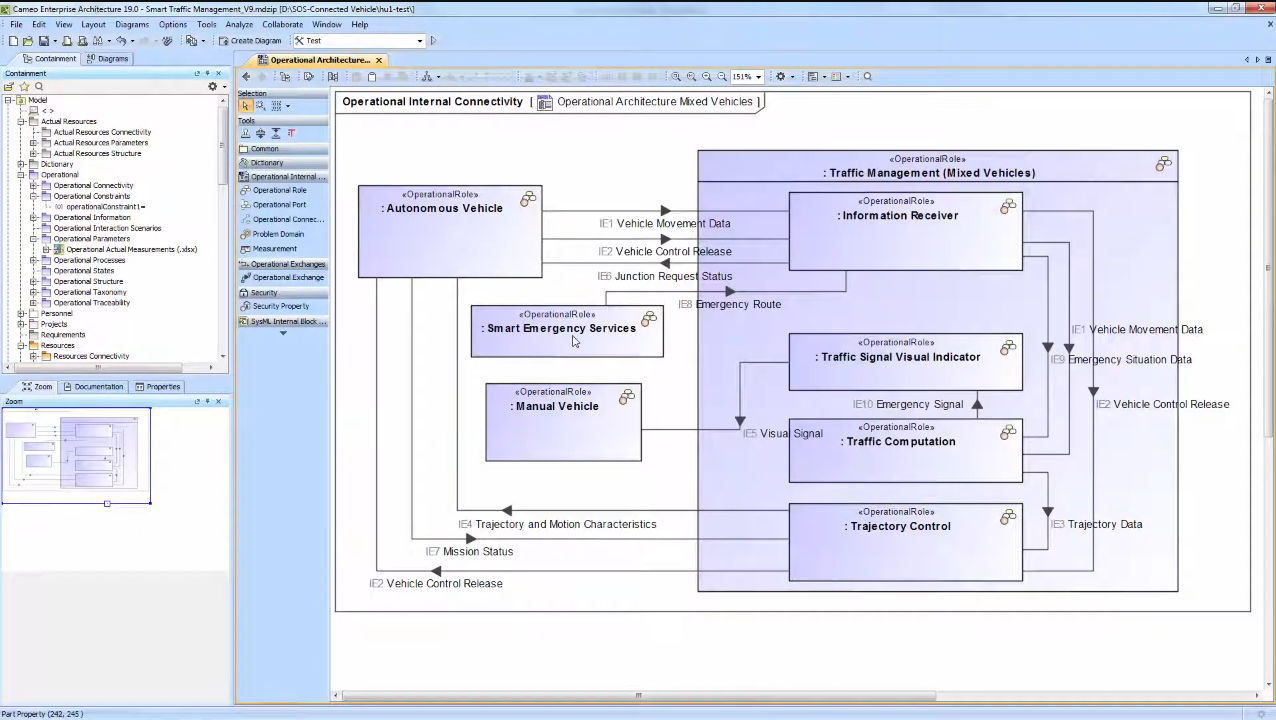Click the Traffic Management composite structure icon

(1164, 164)
